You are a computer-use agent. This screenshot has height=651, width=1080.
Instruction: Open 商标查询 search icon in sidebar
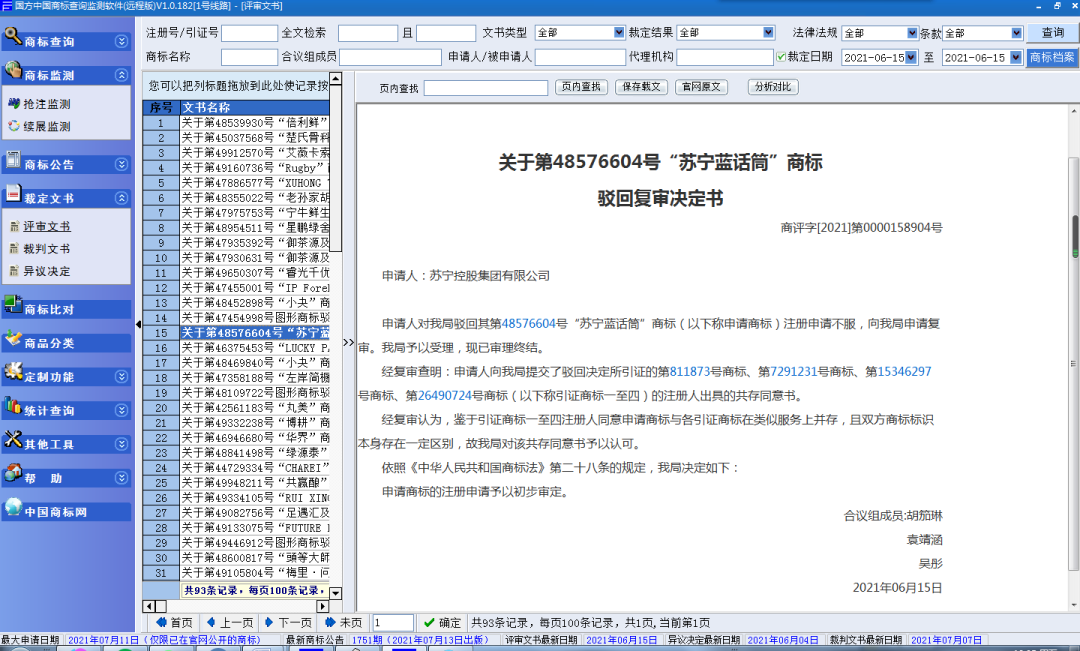12,37
